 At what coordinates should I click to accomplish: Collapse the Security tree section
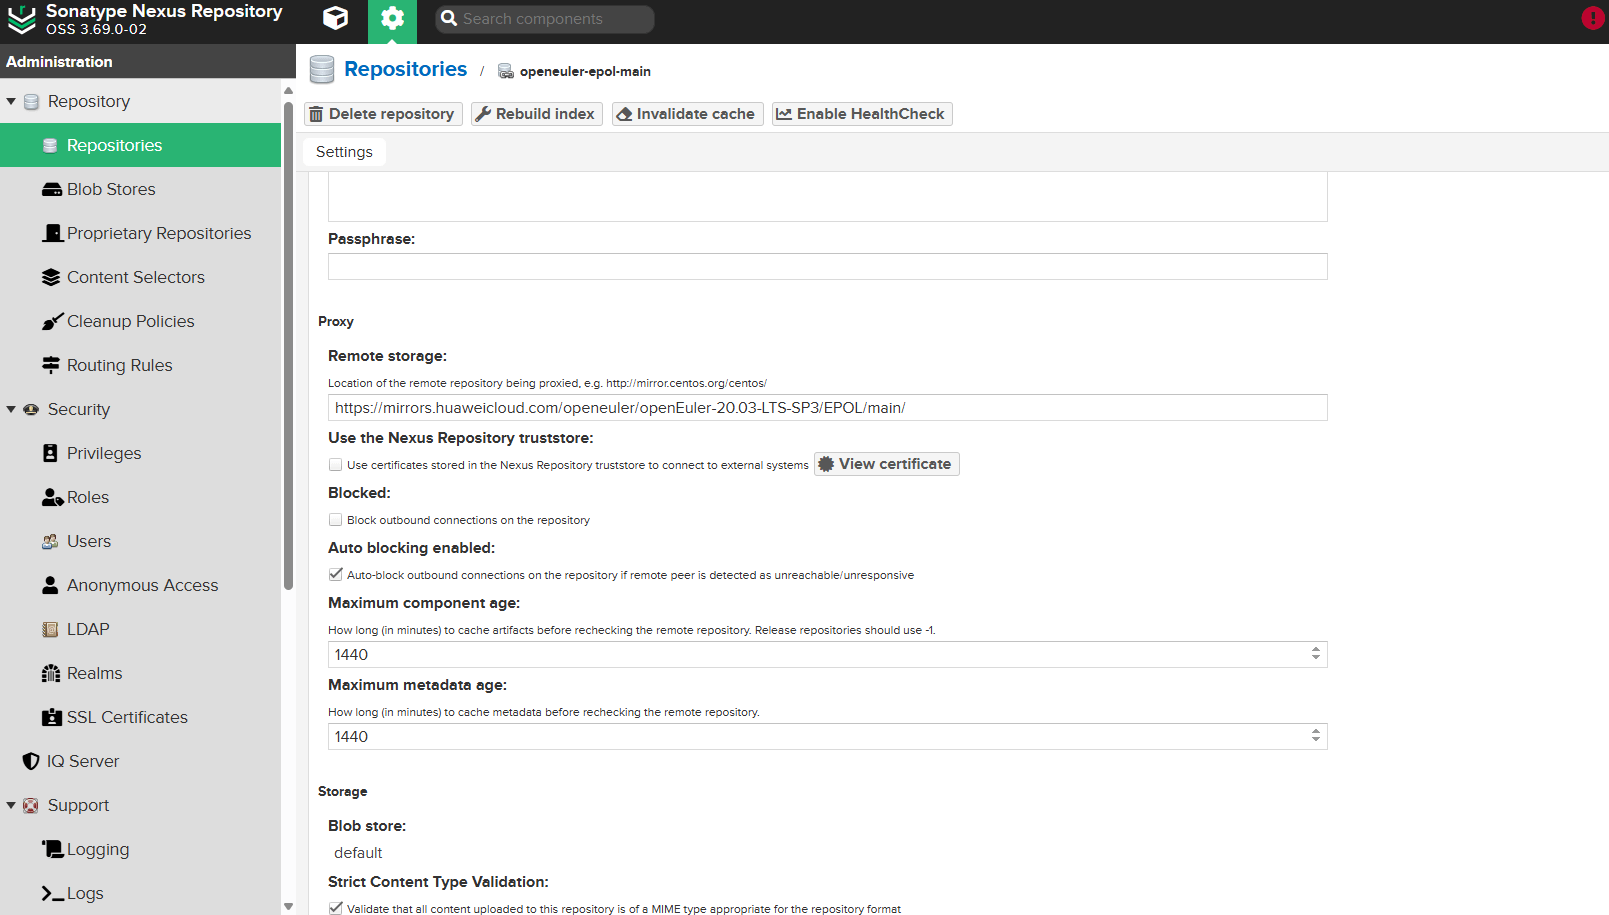click(11, 410)
